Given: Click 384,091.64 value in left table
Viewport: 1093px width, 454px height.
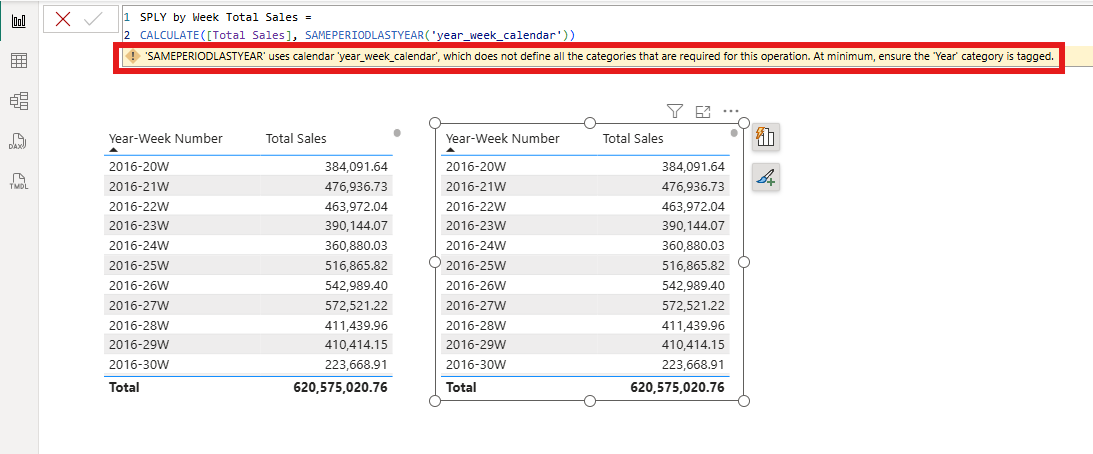Looking at the screenshot, I should coord(356,167).
